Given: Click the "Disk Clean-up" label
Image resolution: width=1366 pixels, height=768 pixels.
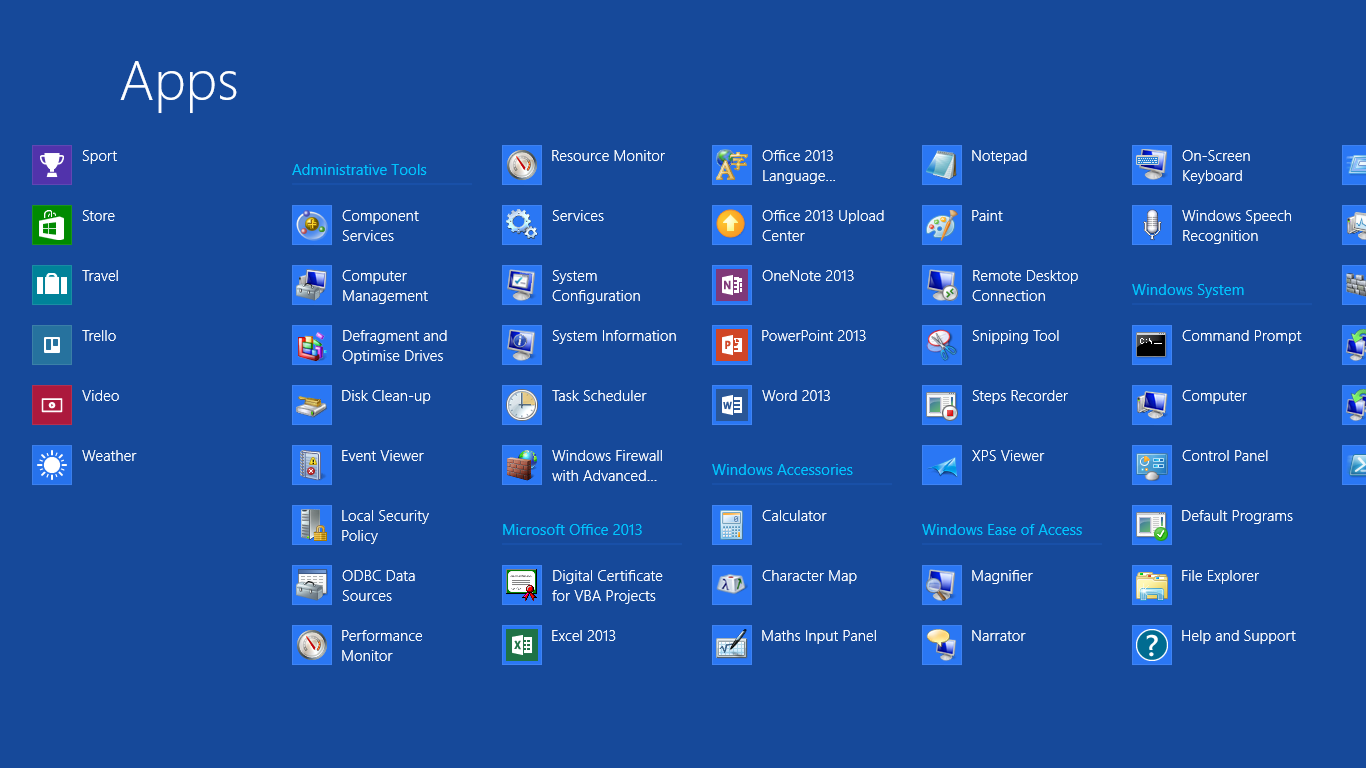Looking at the screenshot, I should pos(386,397).
